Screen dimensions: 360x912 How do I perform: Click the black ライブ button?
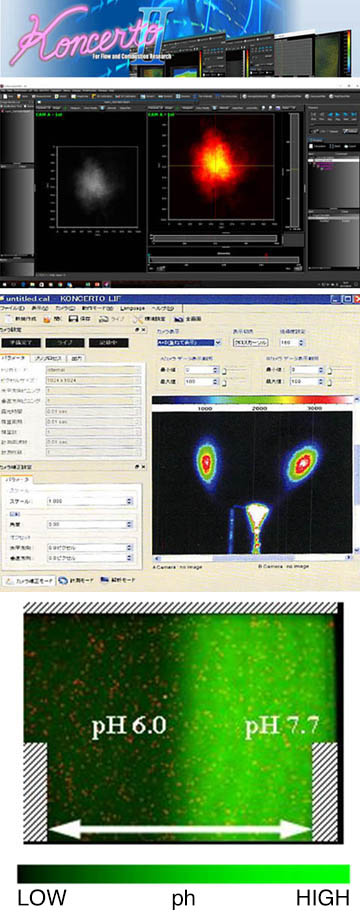pos(65,343)
